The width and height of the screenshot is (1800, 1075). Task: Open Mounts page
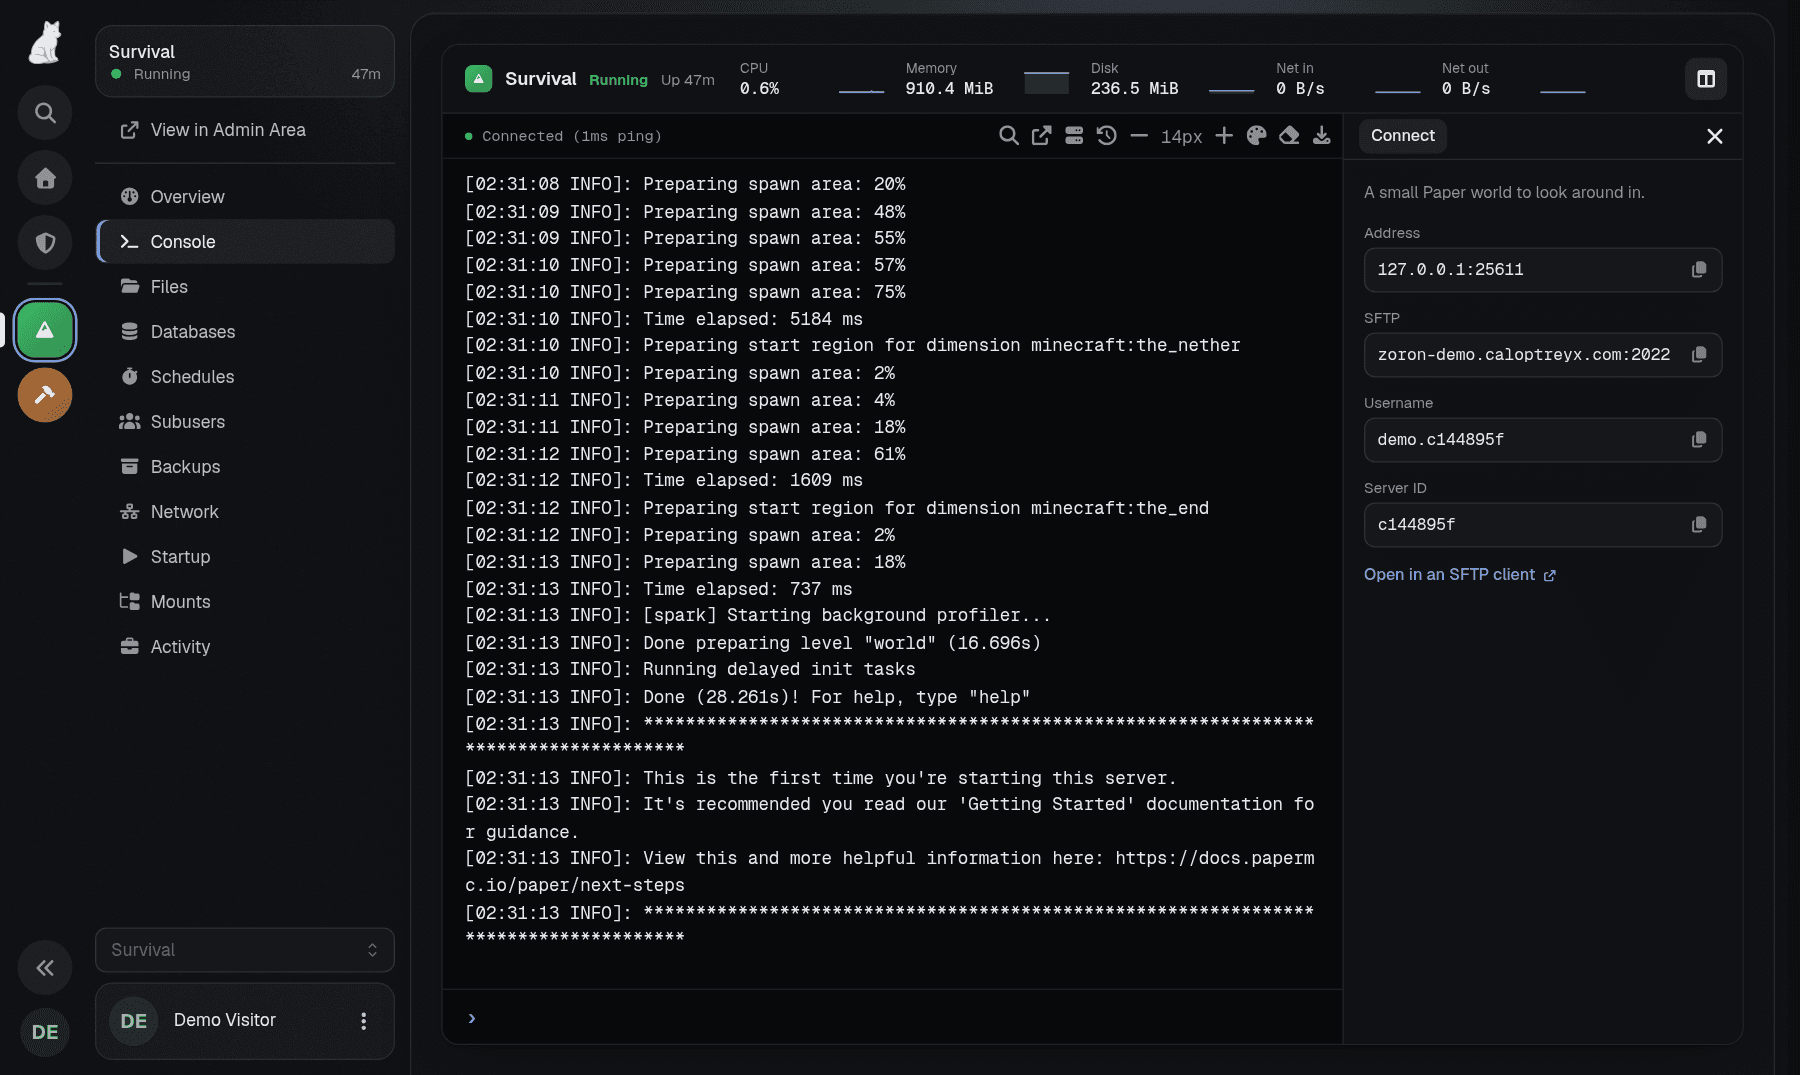click(245, 602)
